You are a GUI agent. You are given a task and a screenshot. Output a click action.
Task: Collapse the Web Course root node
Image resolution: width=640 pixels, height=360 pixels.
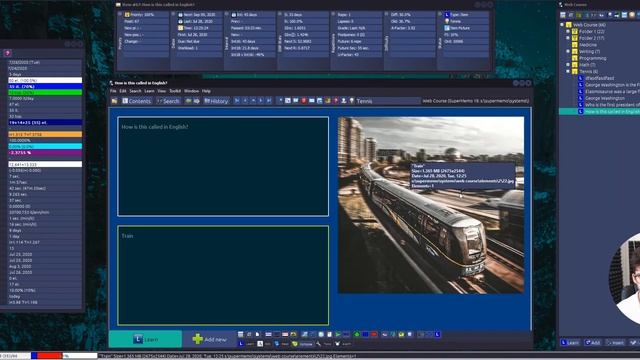(562, 25)
